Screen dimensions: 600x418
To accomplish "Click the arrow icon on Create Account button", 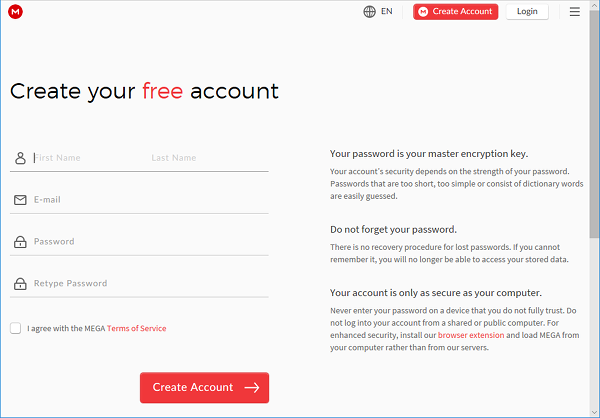I will 252,387.
